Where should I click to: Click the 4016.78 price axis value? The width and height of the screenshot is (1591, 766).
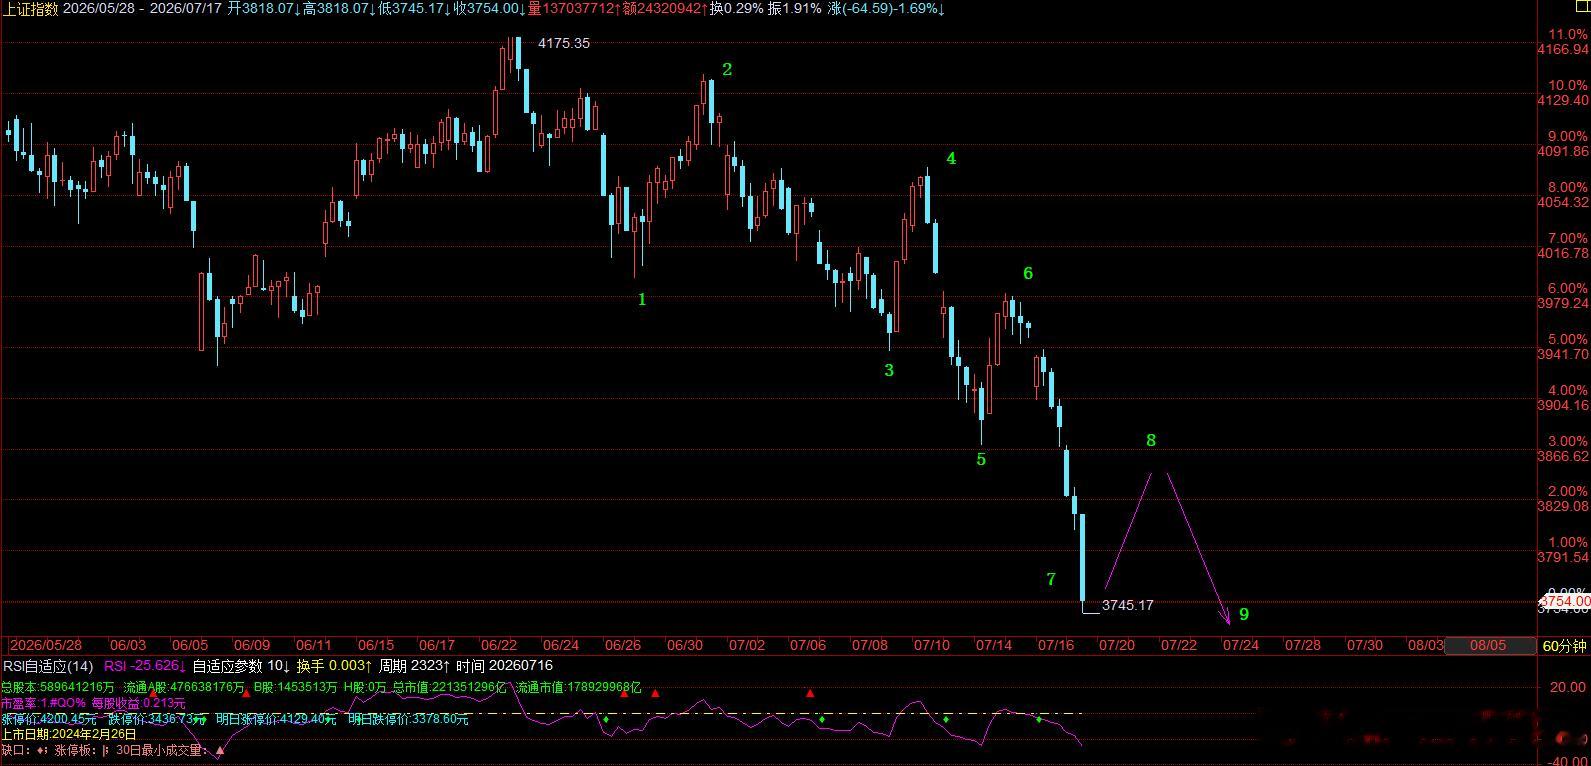pyautogui.click(x=1563, y=254)
